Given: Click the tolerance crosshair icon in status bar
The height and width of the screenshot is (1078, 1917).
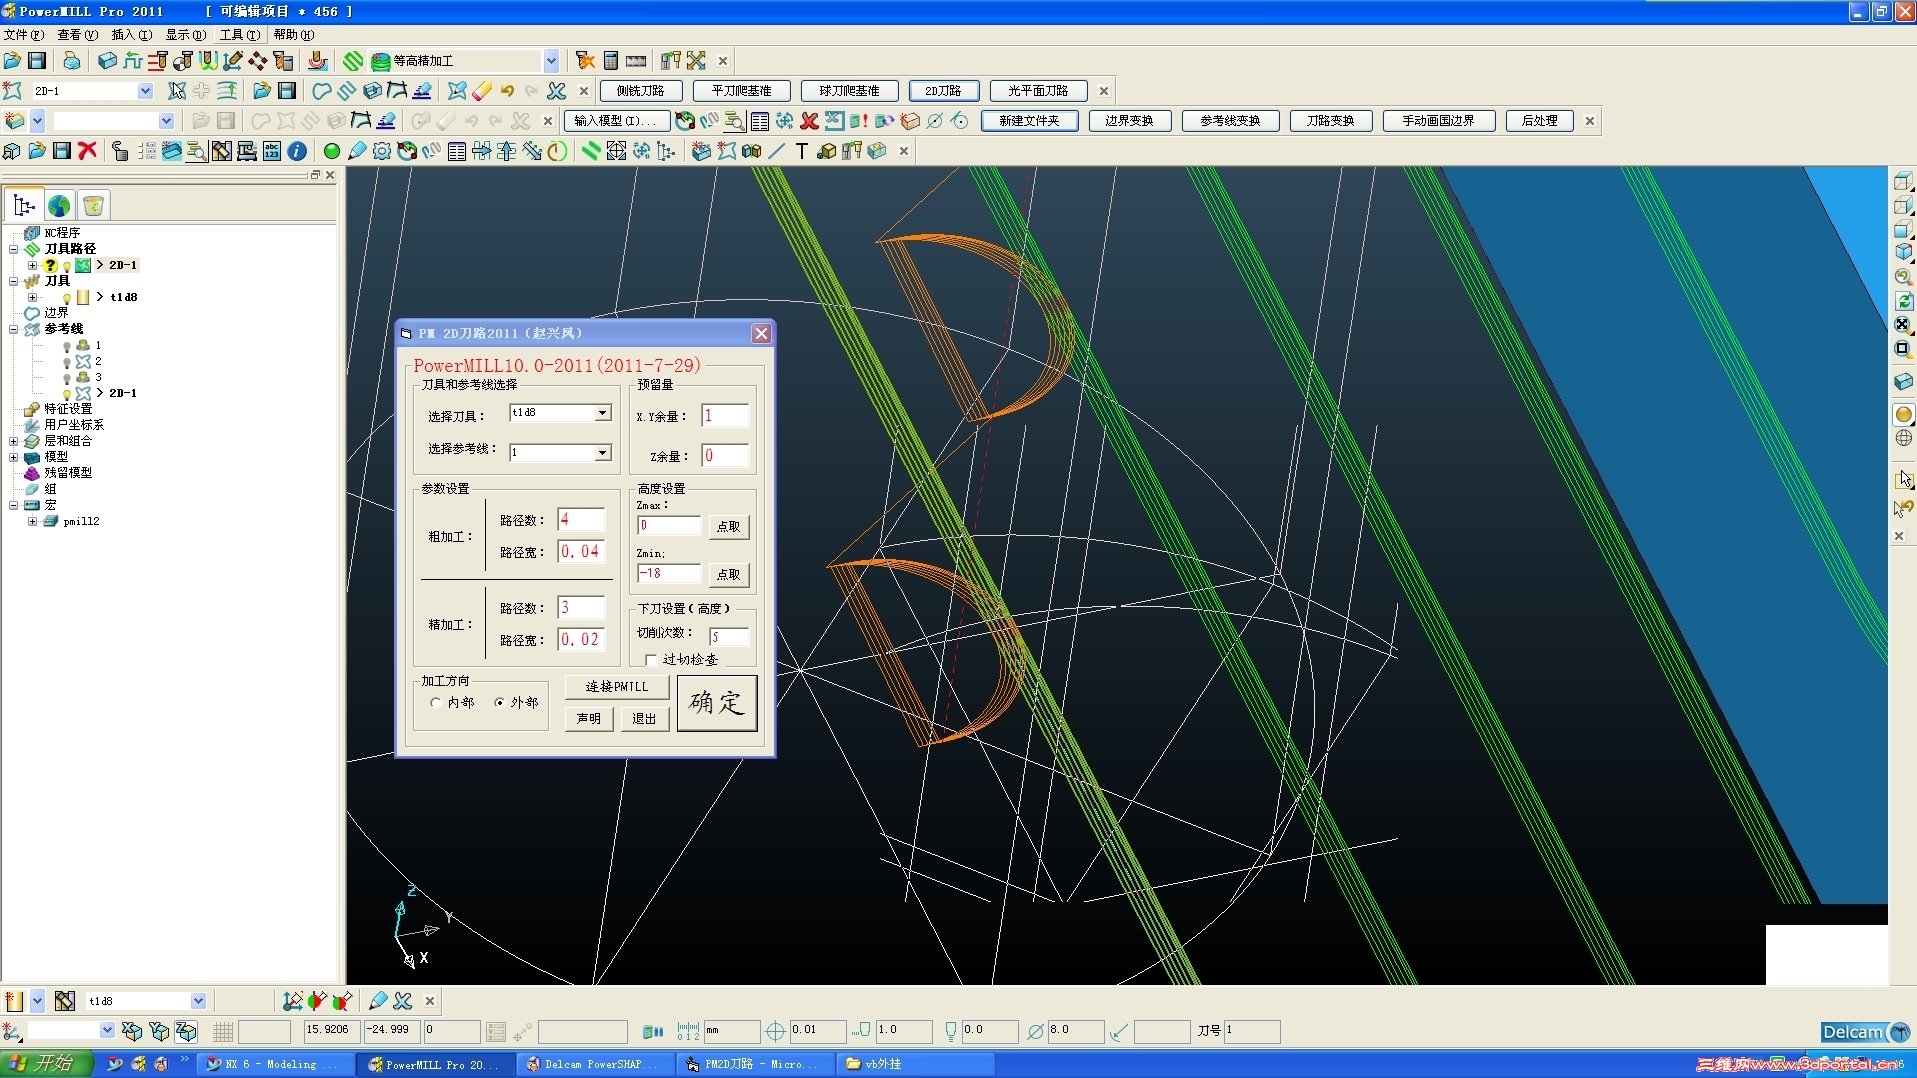Looking at the screenshot, I should point(775,1031).
